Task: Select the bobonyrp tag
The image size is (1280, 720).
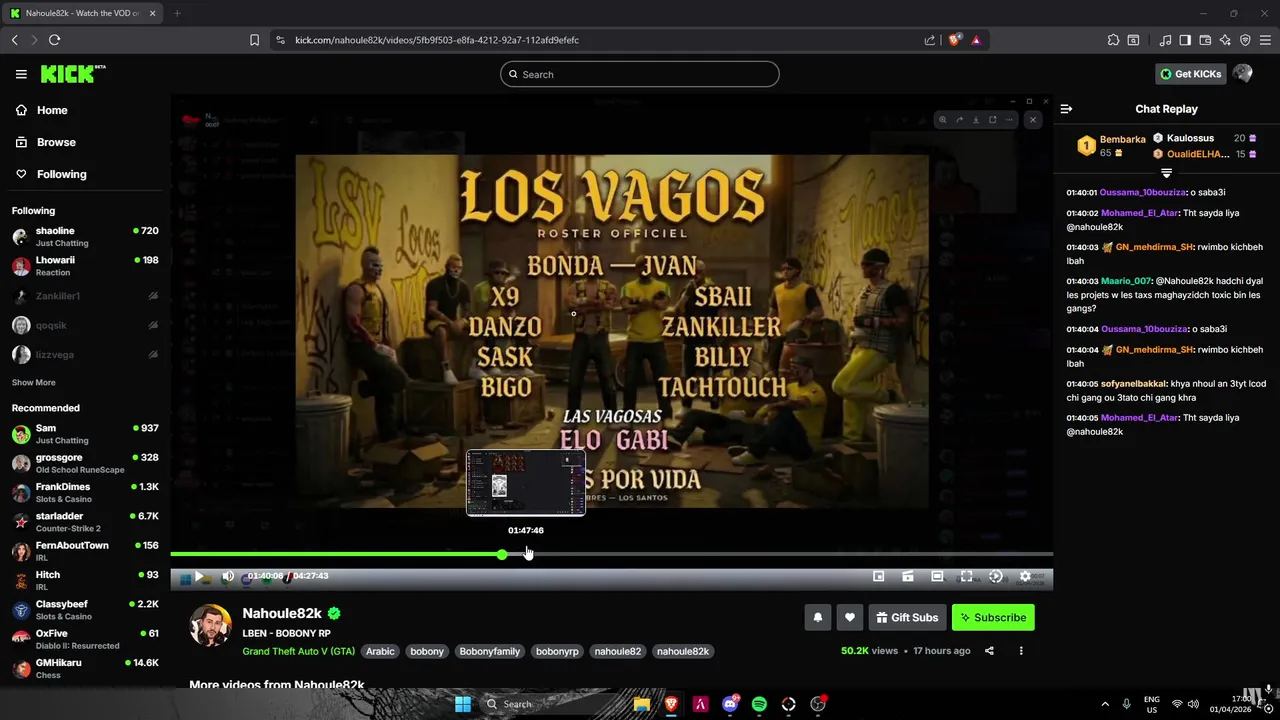Action: point(557,651)
